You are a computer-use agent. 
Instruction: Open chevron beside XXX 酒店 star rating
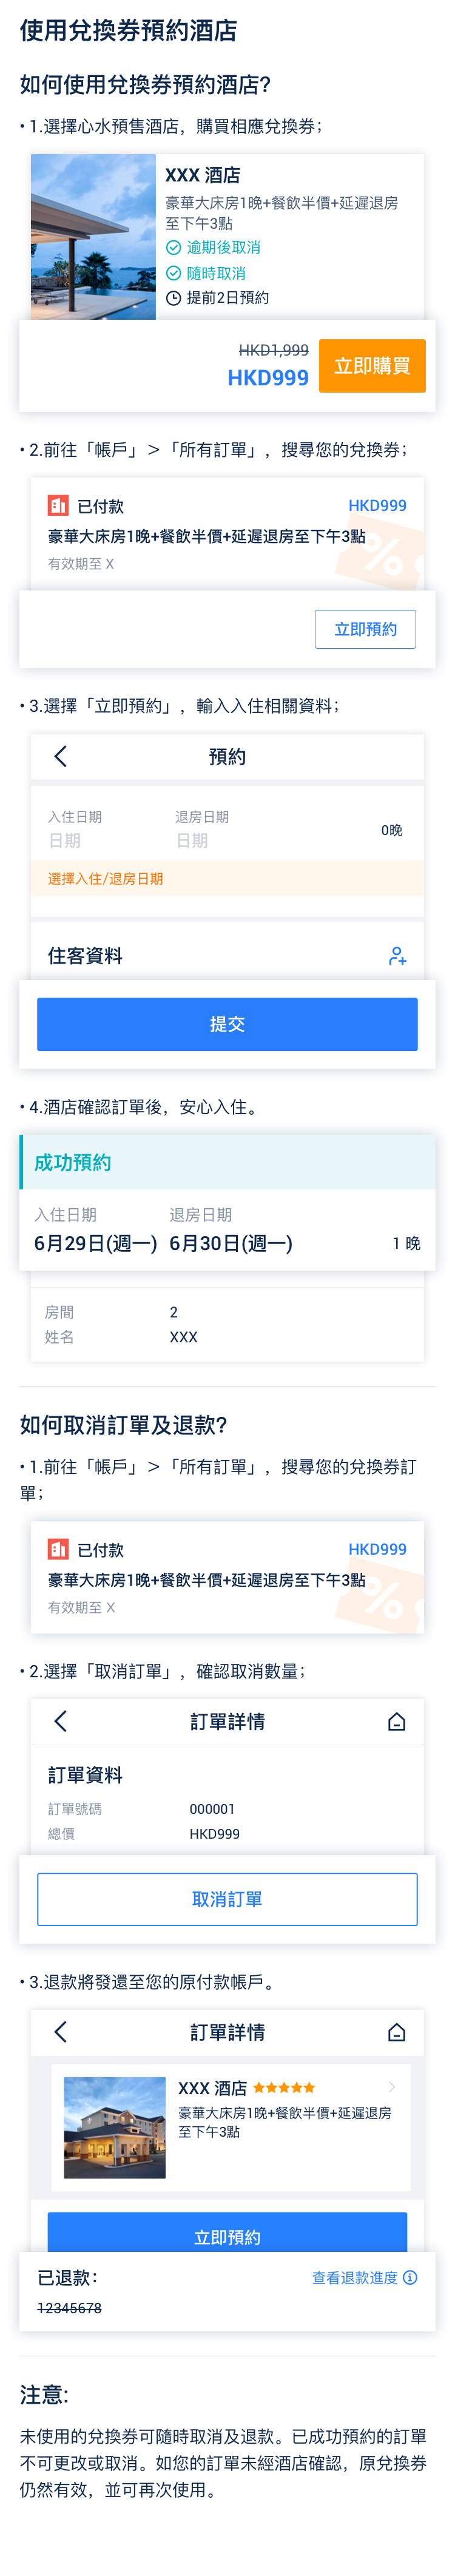coord(392,2087)
